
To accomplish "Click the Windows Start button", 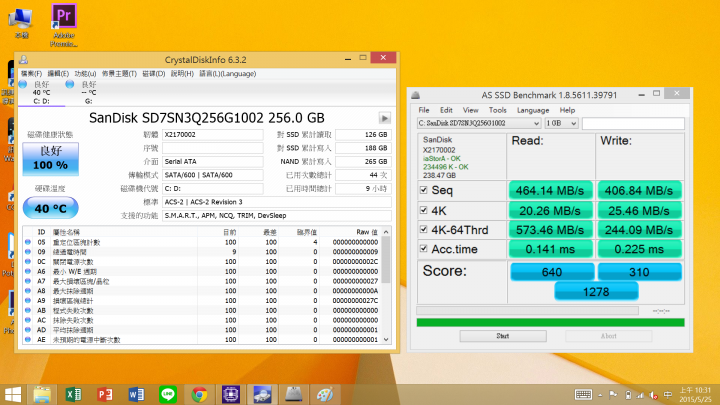I will [x=13, y=394].
